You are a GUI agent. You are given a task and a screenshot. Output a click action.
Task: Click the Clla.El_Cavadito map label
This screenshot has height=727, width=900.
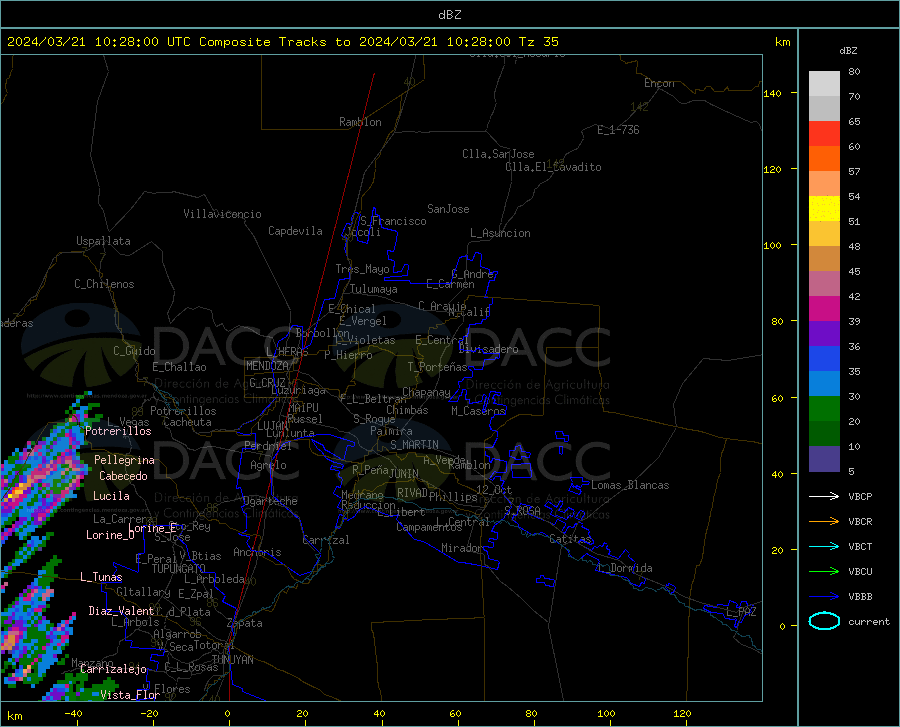click(x=553, y=167)
